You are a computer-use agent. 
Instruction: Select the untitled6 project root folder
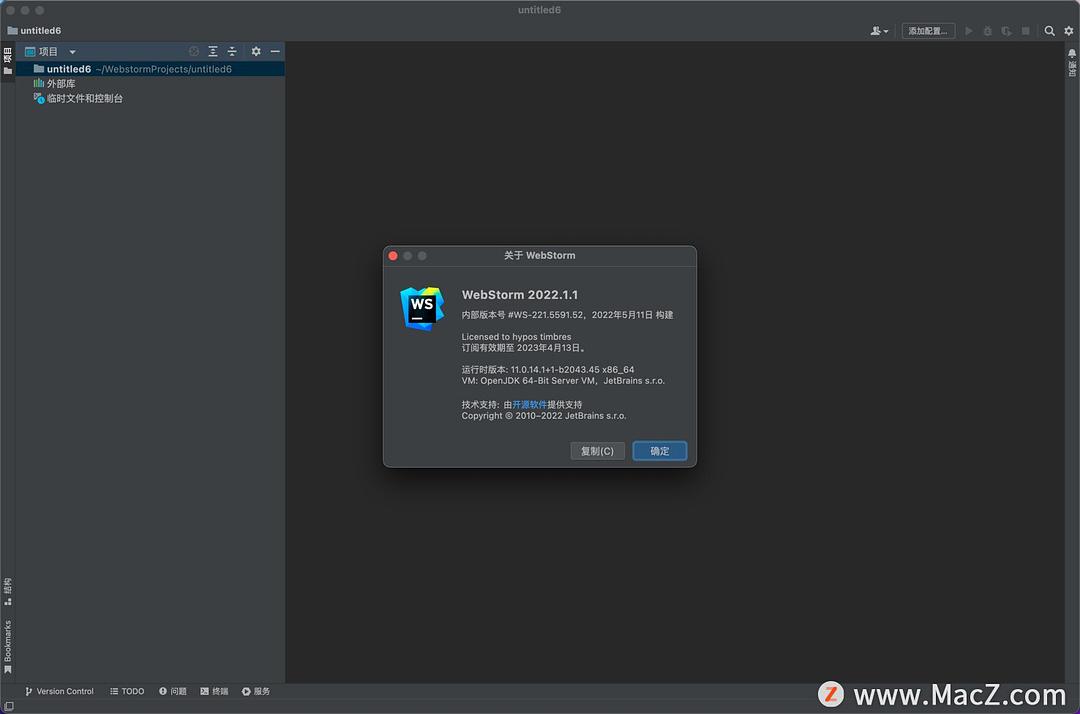tap(150, 69)
